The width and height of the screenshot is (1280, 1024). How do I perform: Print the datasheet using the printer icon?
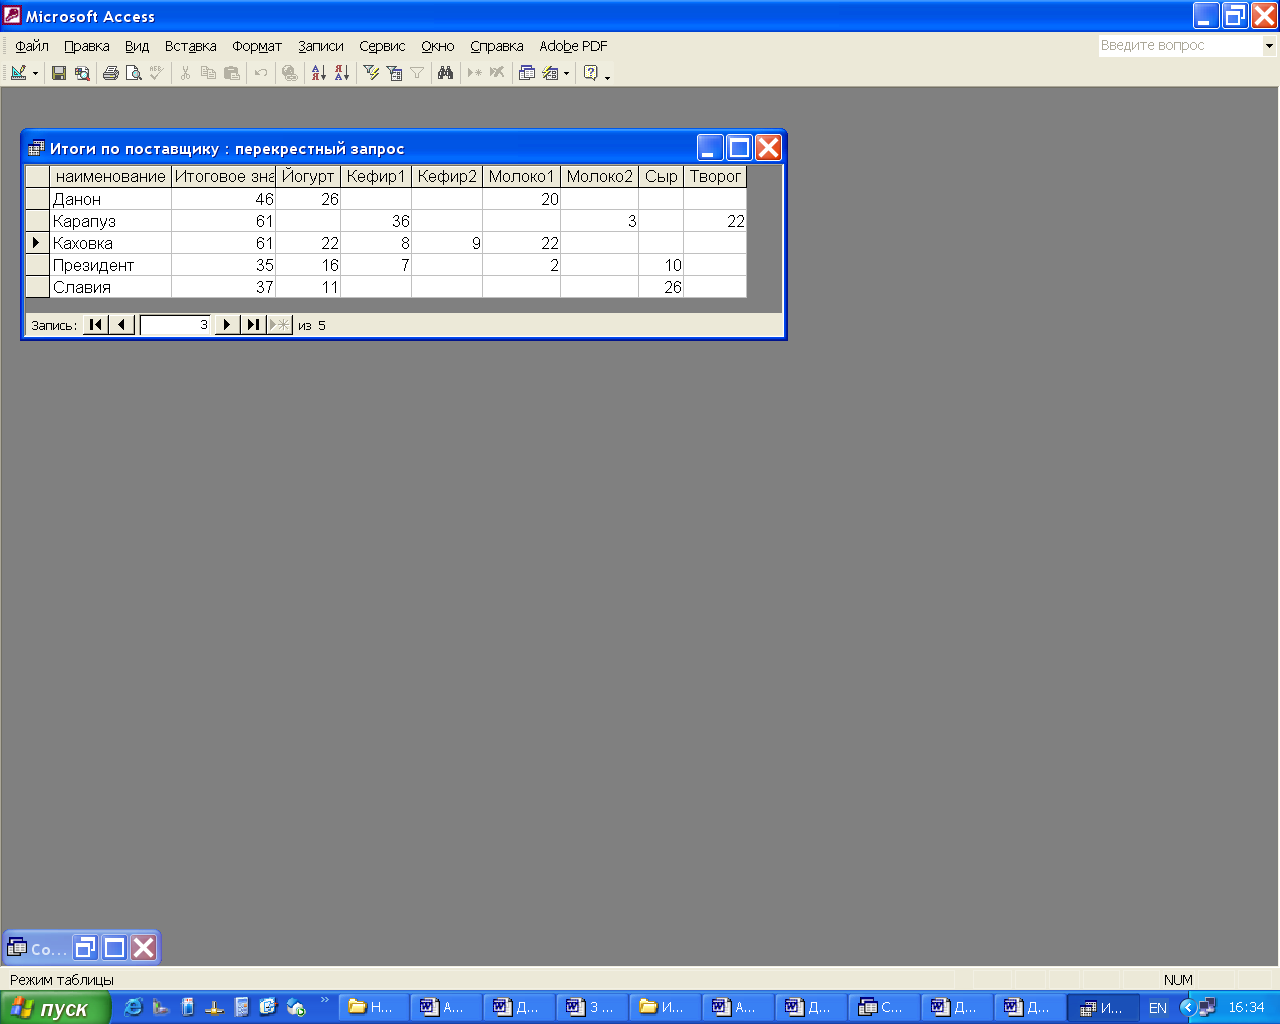pos(111,73)
